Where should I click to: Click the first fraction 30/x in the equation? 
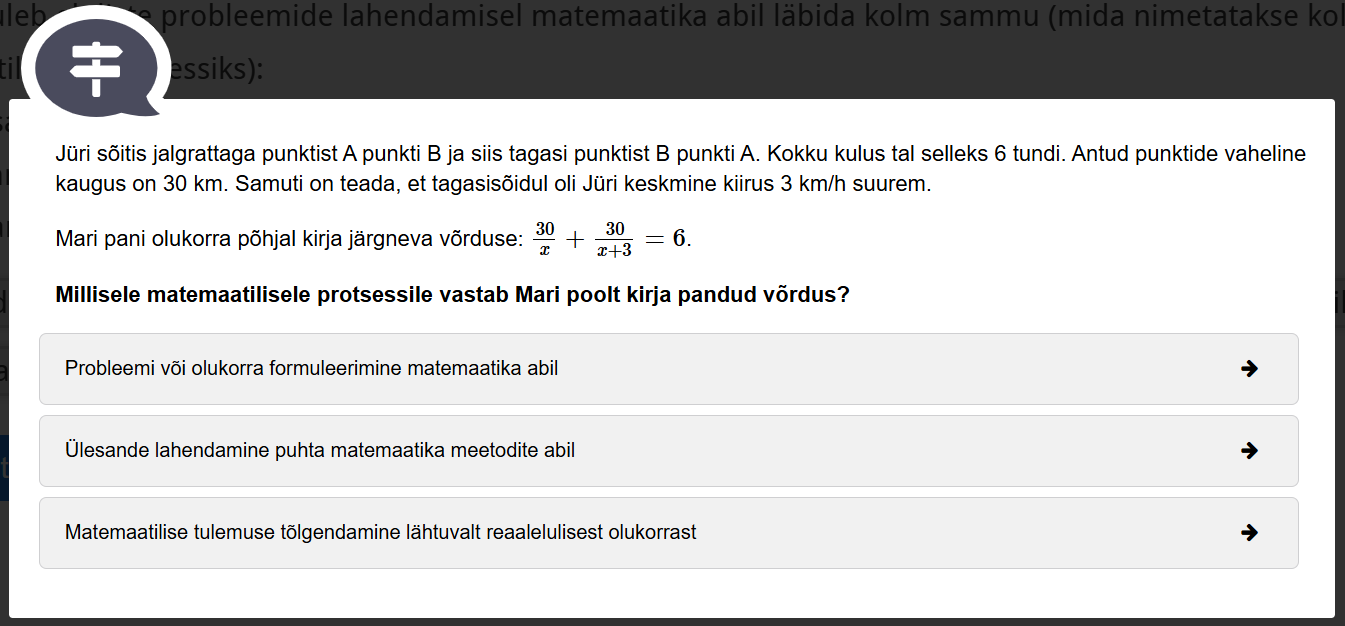click(x=544, y=239)
